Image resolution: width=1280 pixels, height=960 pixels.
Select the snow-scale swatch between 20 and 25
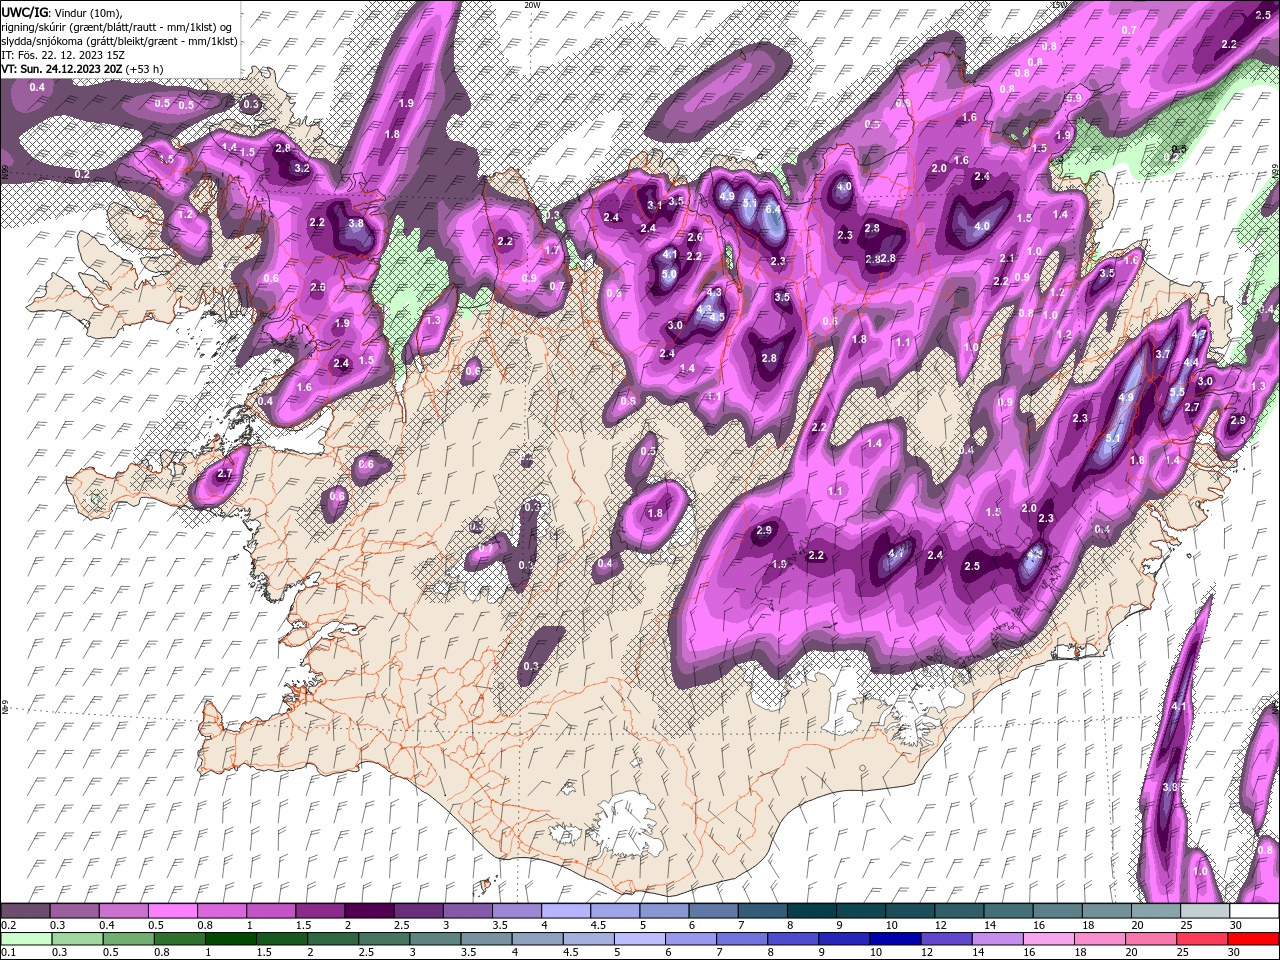[1154, 910]
